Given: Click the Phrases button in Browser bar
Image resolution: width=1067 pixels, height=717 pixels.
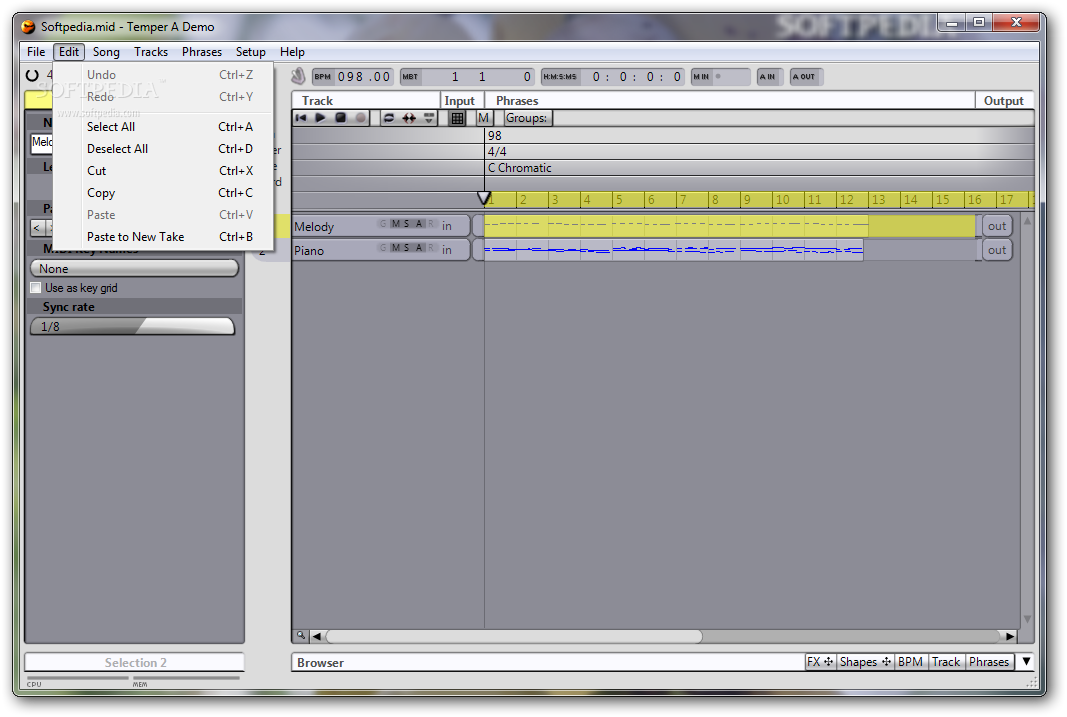Looking at the screenshot, I should point(989,661).
